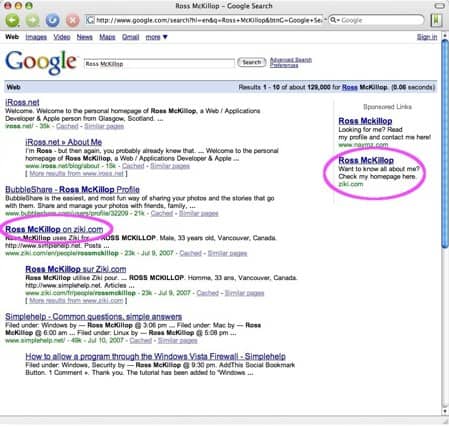449x427 pixels.
Task: Open Simplehelp Common questions result
Action: click(x=94, y=317)
